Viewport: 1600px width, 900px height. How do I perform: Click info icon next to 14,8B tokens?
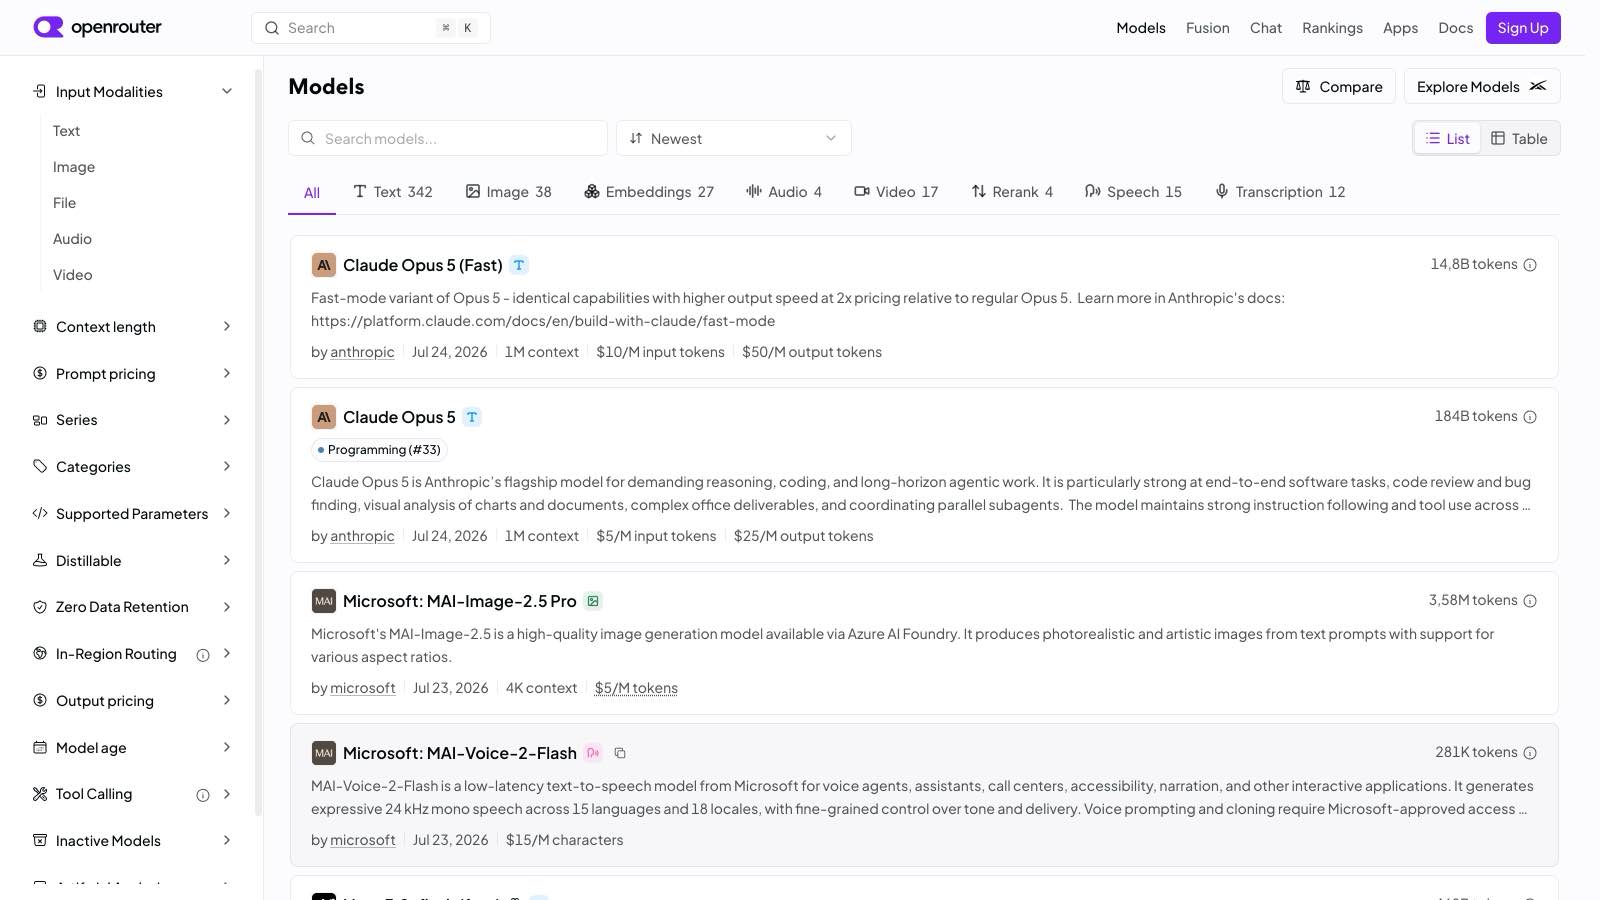tap(1530, 265)
